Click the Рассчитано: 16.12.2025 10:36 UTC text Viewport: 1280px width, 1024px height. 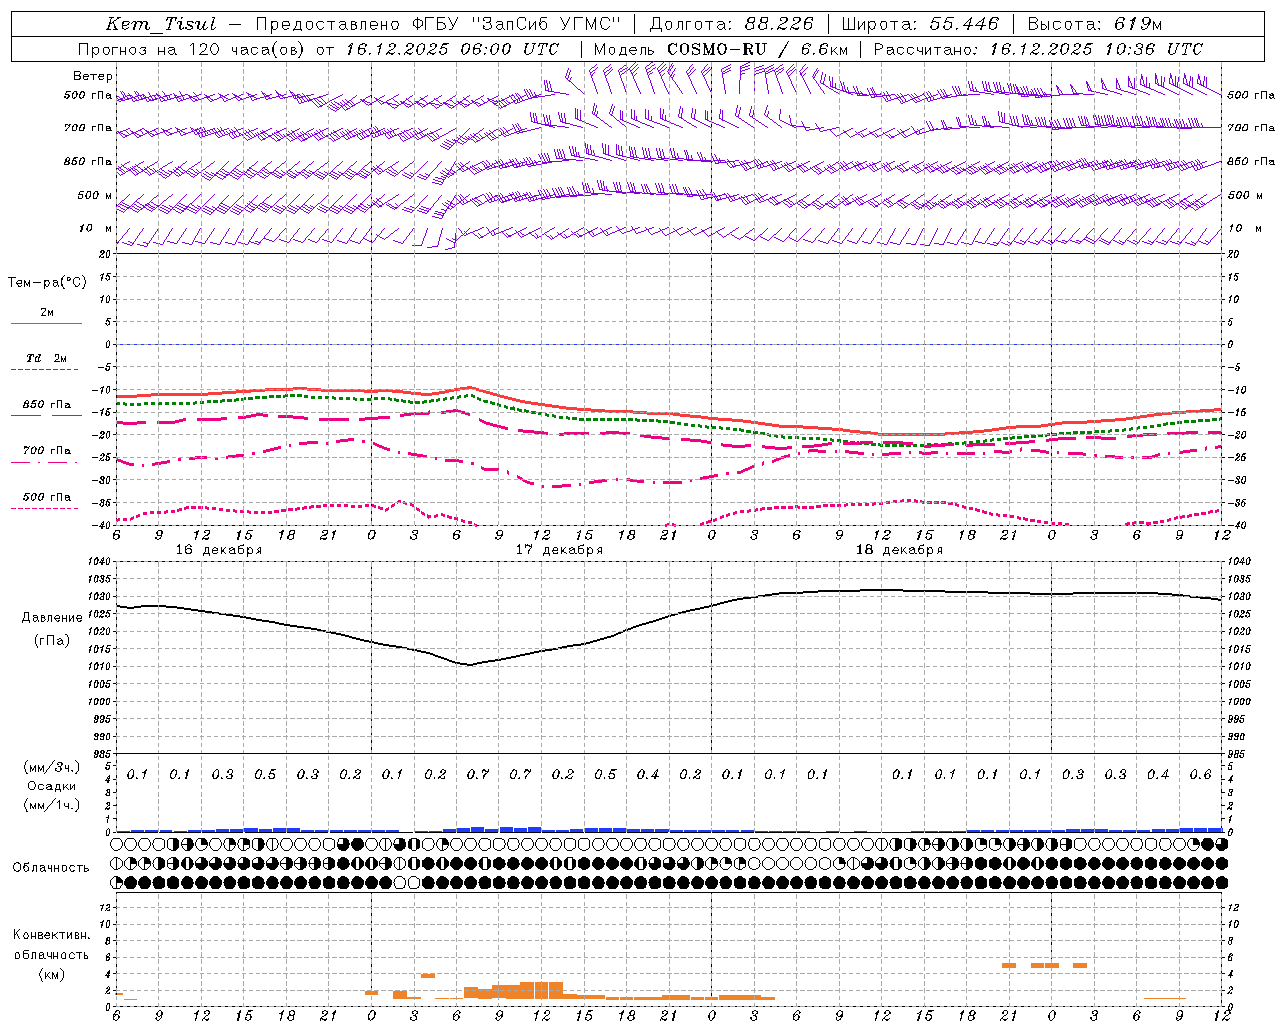pos(1038,49)
